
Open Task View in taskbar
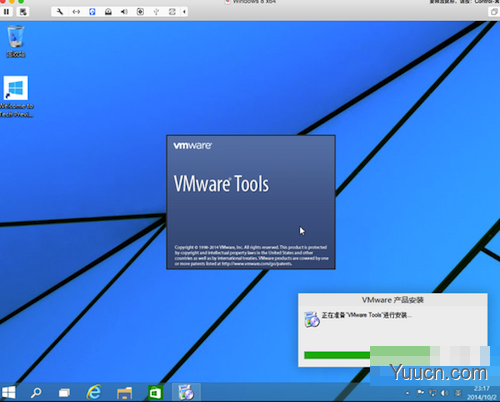(64, 393)
